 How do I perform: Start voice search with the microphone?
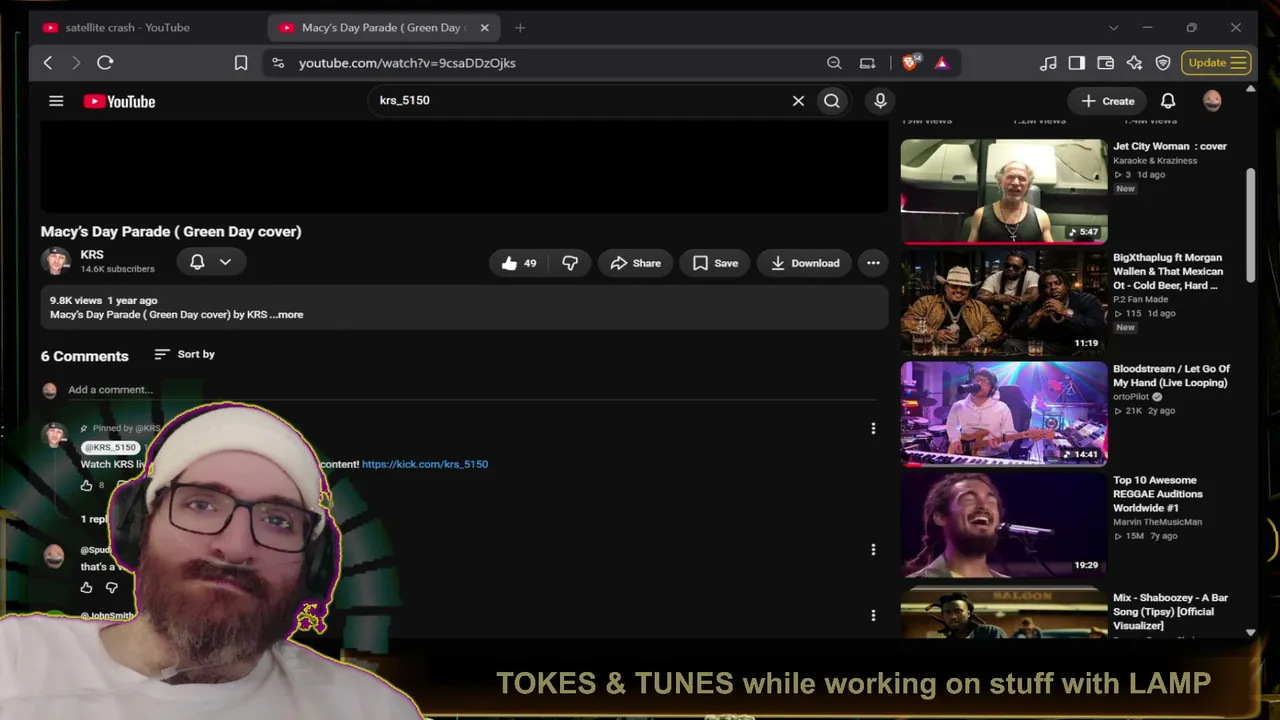880,101
